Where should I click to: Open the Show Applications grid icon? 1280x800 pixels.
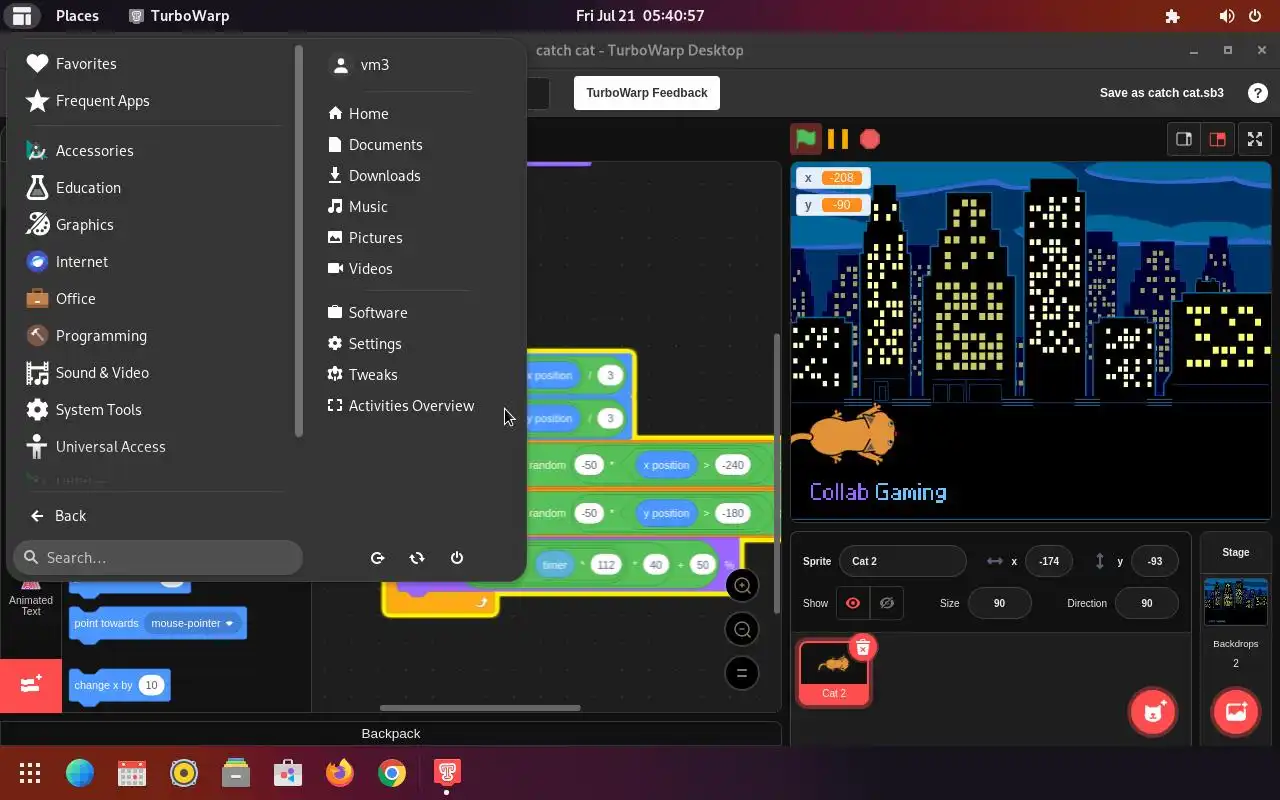(30, 773)
